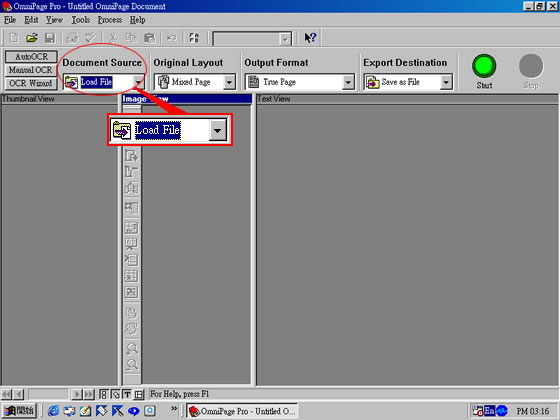Open the View menu

point(54,20)
